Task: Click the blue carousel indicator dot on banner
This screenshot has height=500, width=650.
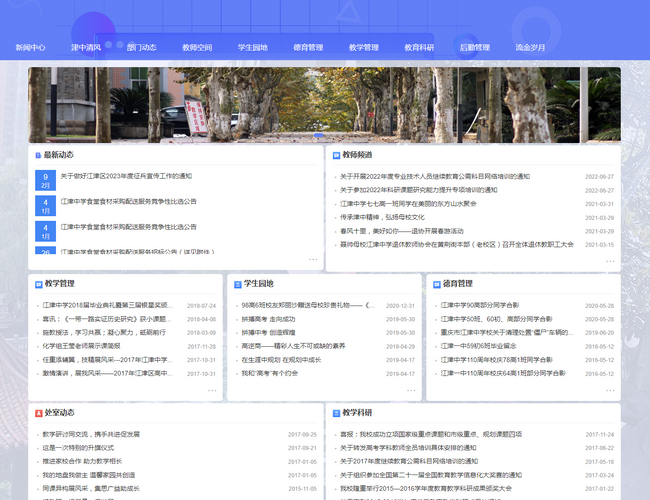Action: tap(318, 135)
